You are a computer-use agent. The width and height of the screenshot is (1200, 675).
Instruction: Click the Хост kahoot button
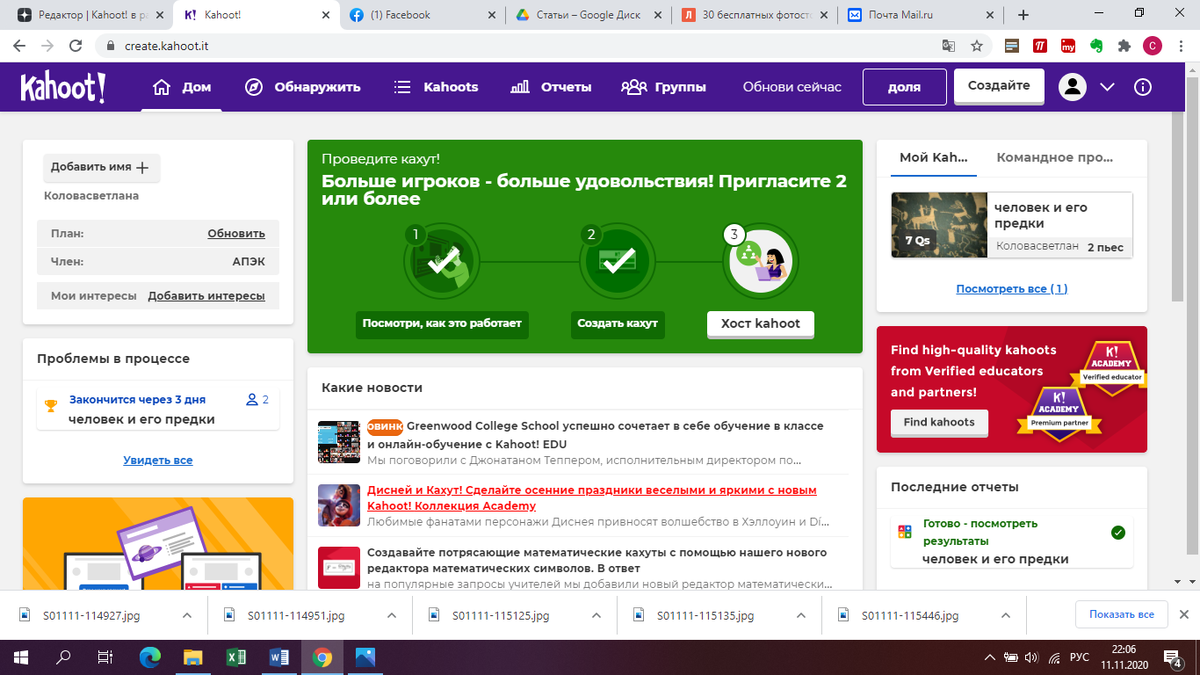(x=760, y=324)
